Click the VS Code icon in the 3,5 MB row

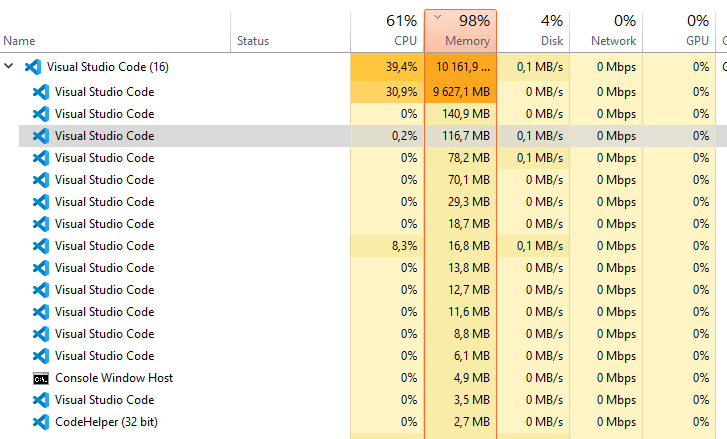point(41,400)
